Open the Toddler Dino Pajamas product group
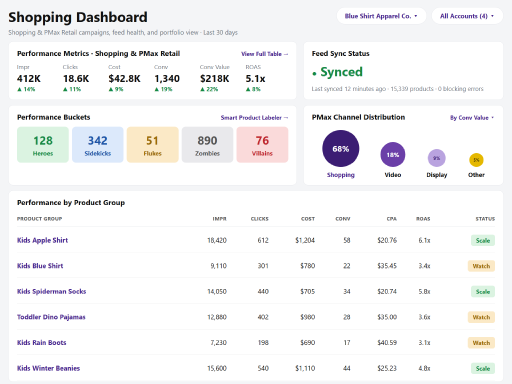Viewport: 512px width, 384px height. (x=51, y=317)
